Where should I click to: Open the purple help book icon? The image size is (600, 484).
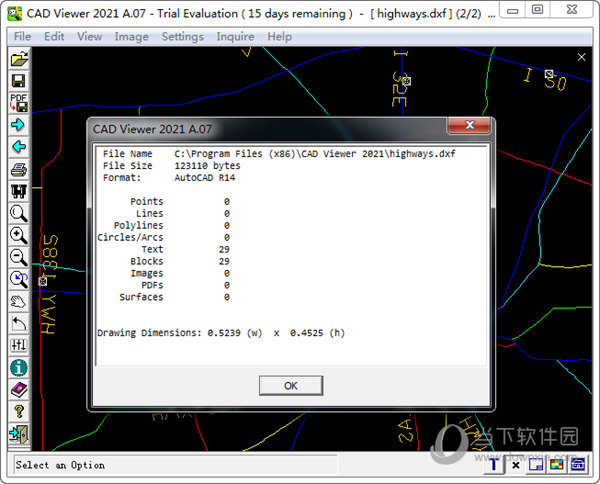(19, 390)
